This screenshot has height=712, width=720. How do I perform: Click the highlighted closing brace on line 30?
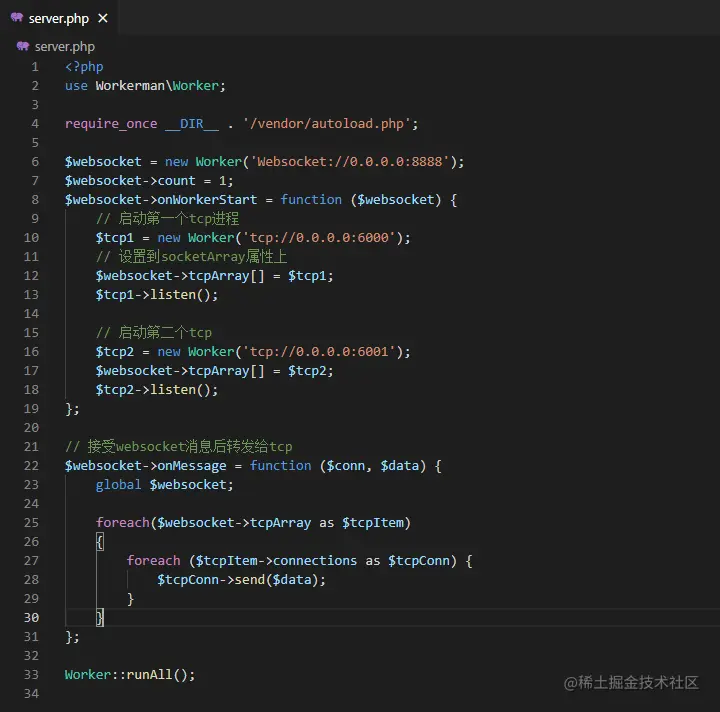click(100, 618)
